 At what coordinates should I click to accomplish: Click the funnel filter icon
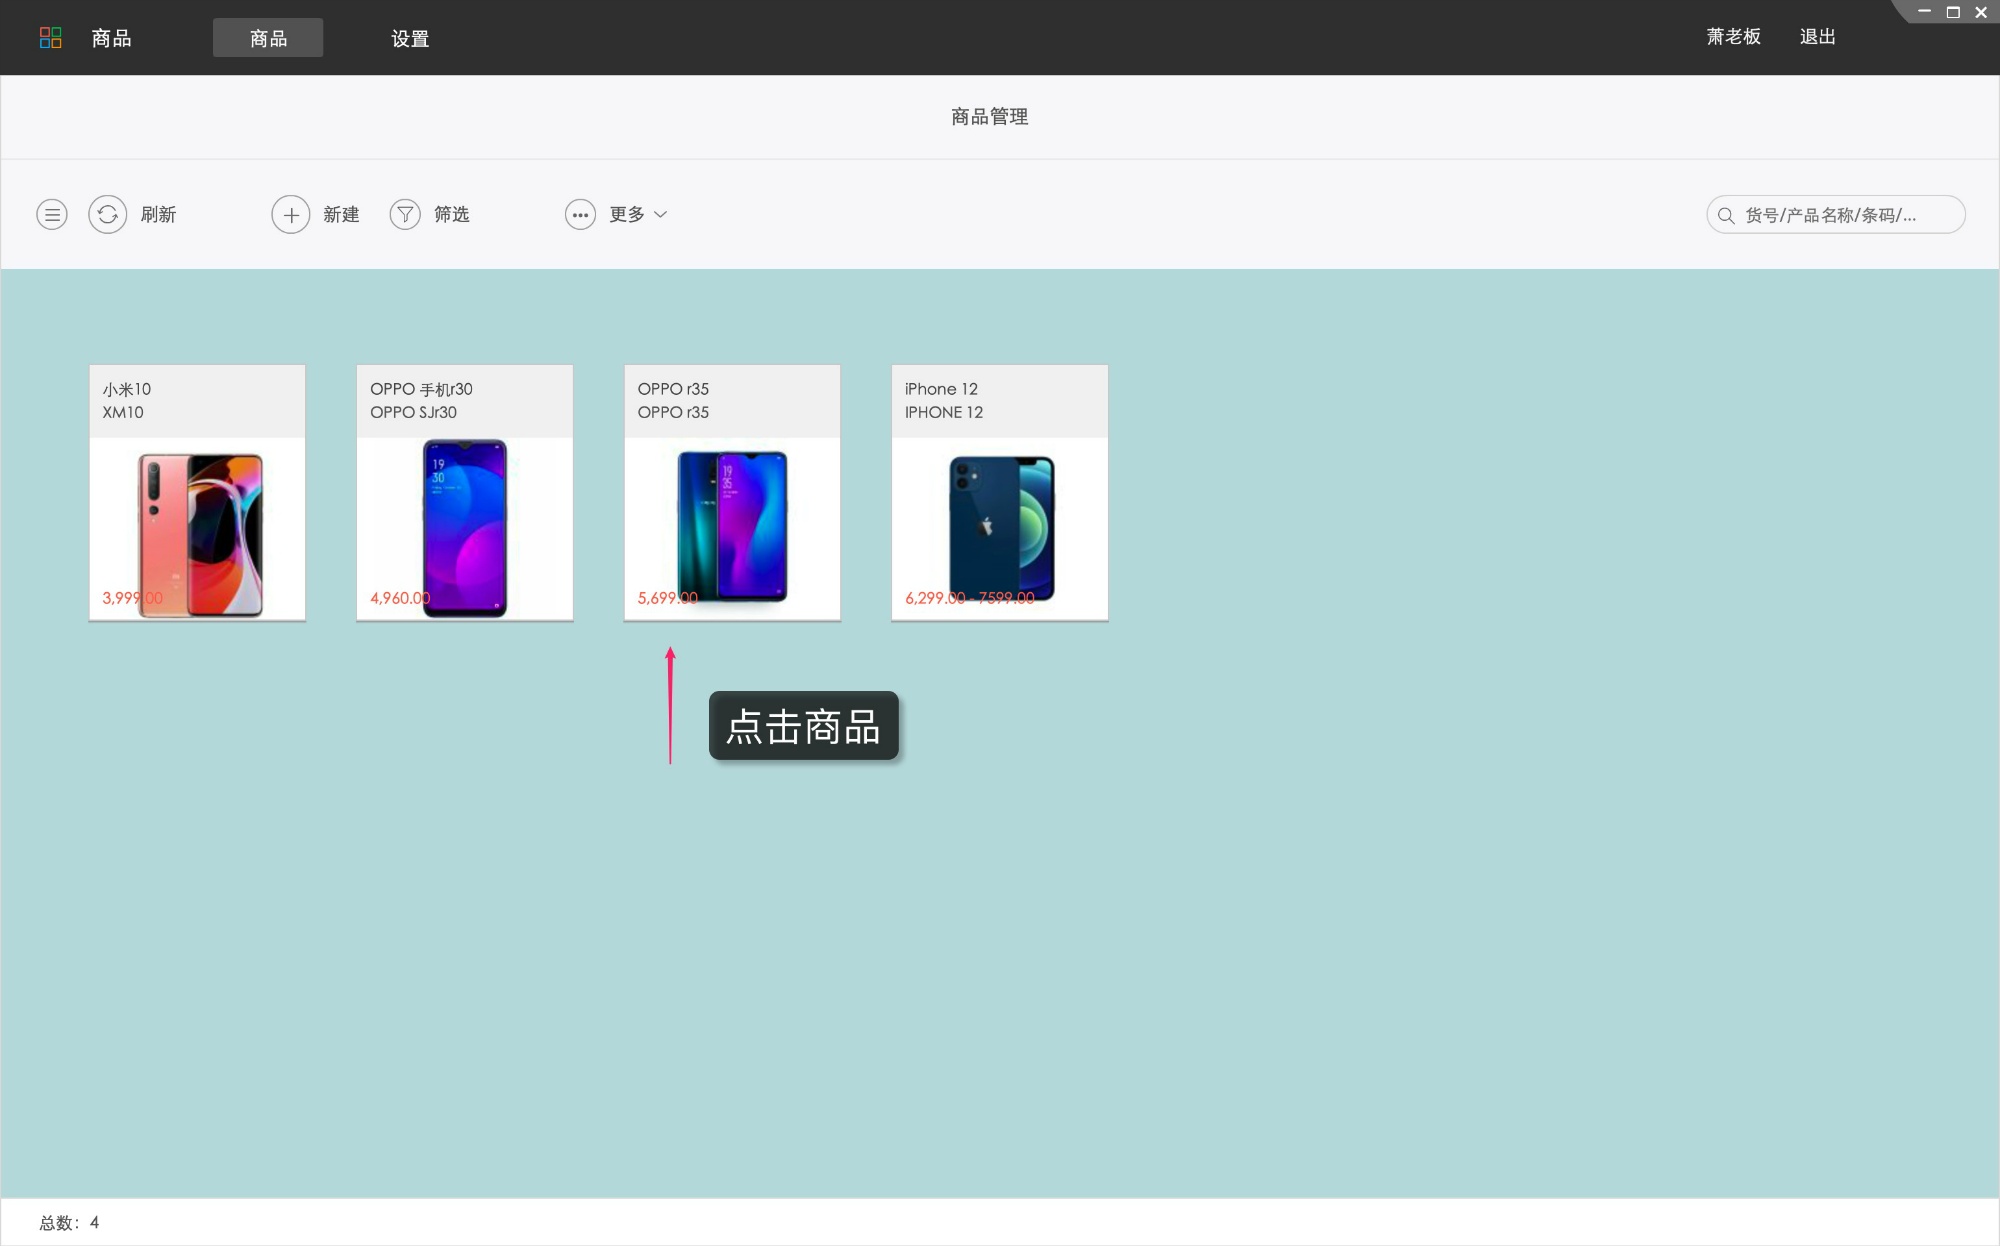(405, 214)
